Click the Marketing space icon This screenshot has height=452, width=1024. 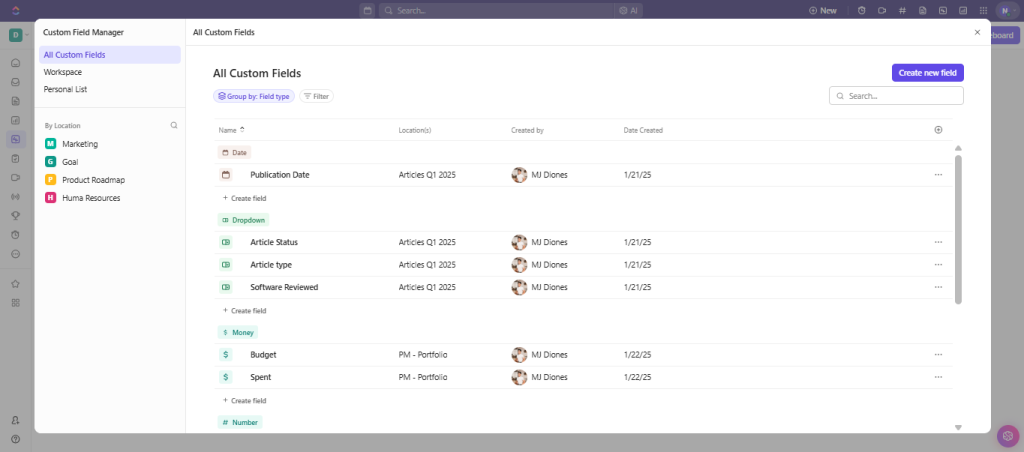point(50,144)
